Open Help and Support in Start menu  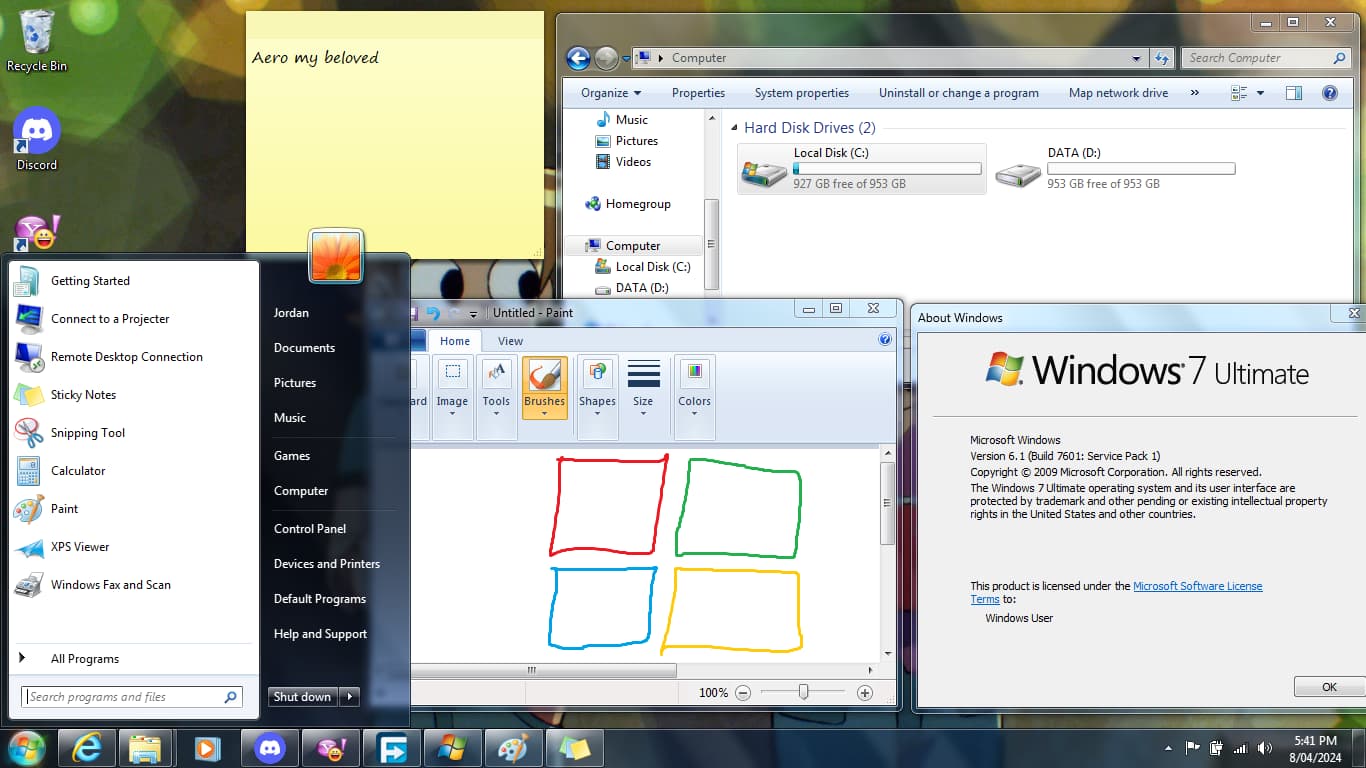[x=320, y=634]
